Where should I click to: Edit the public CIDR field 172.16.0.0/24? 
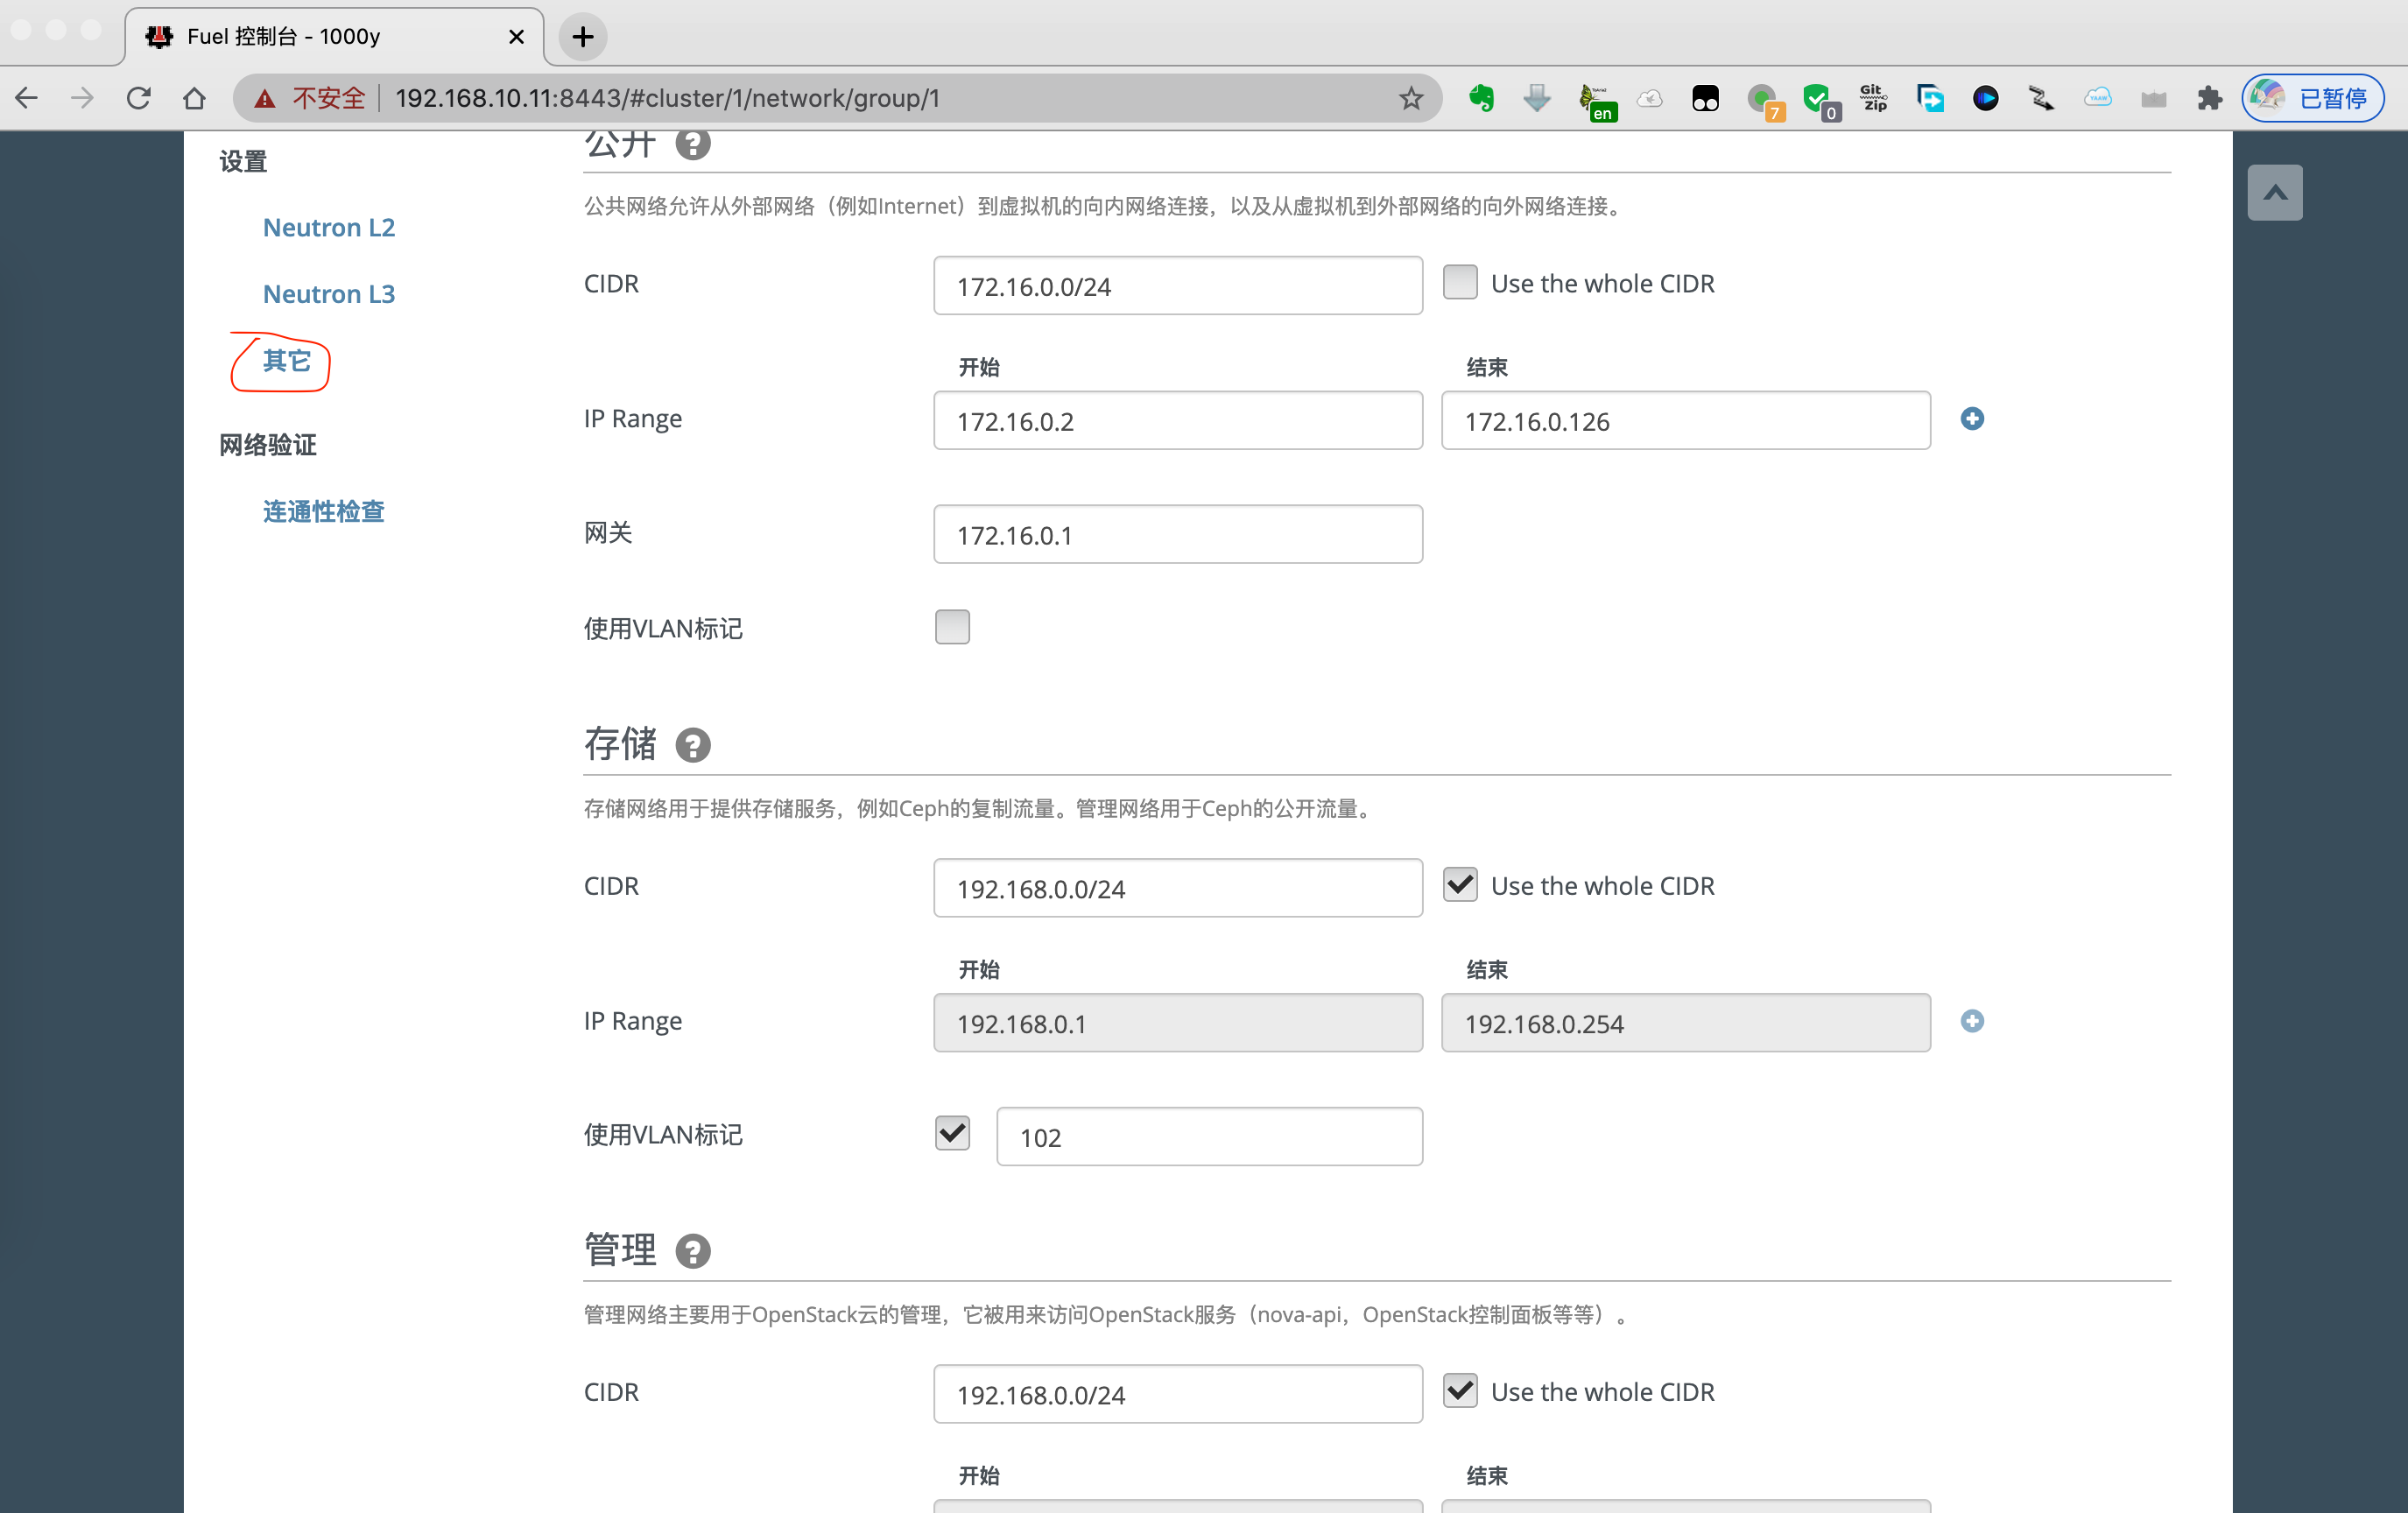click(x=1178, y=286)
